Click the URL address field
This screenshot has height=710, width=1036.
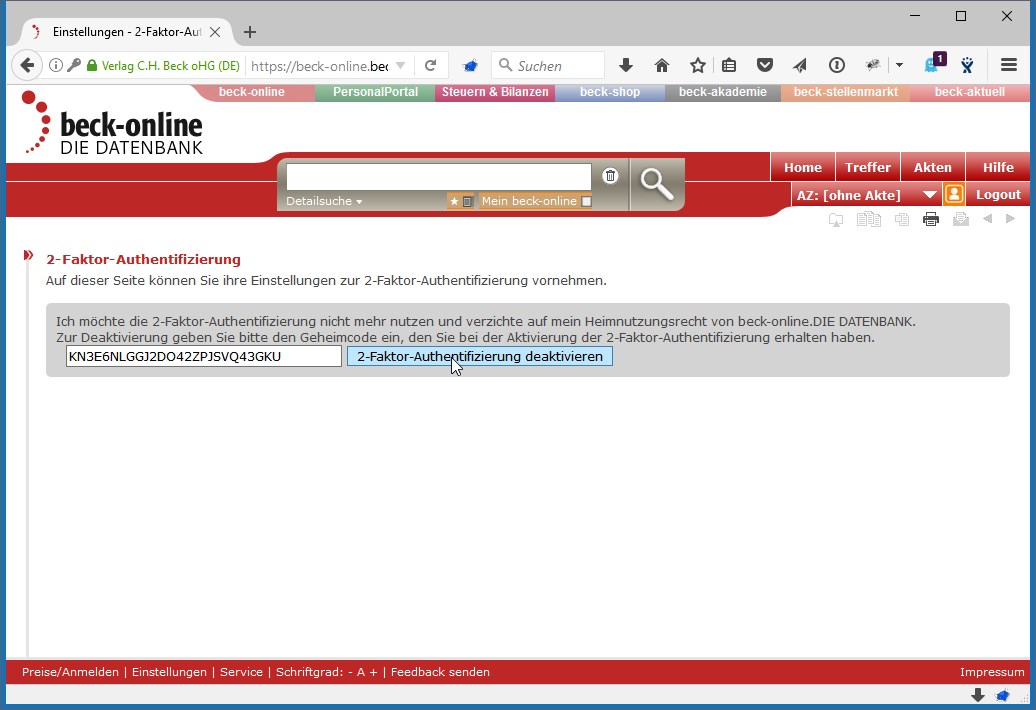tap(320, 65)
